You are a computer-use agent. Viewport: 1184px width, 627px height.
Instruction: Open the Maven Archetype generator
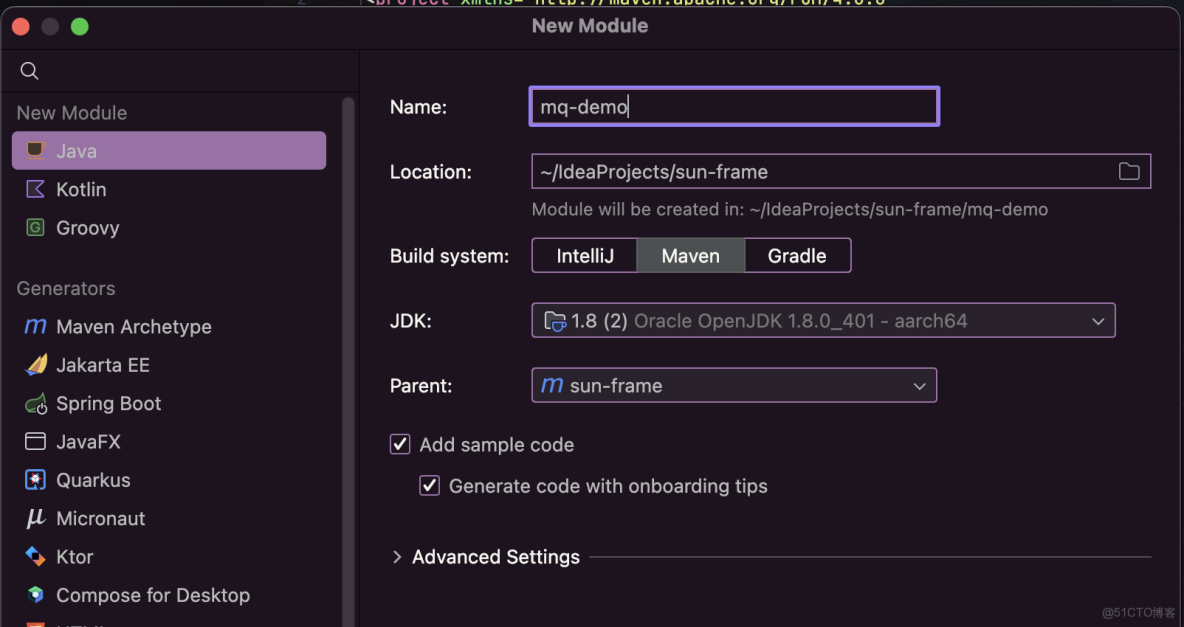click(x=131, y=326)
